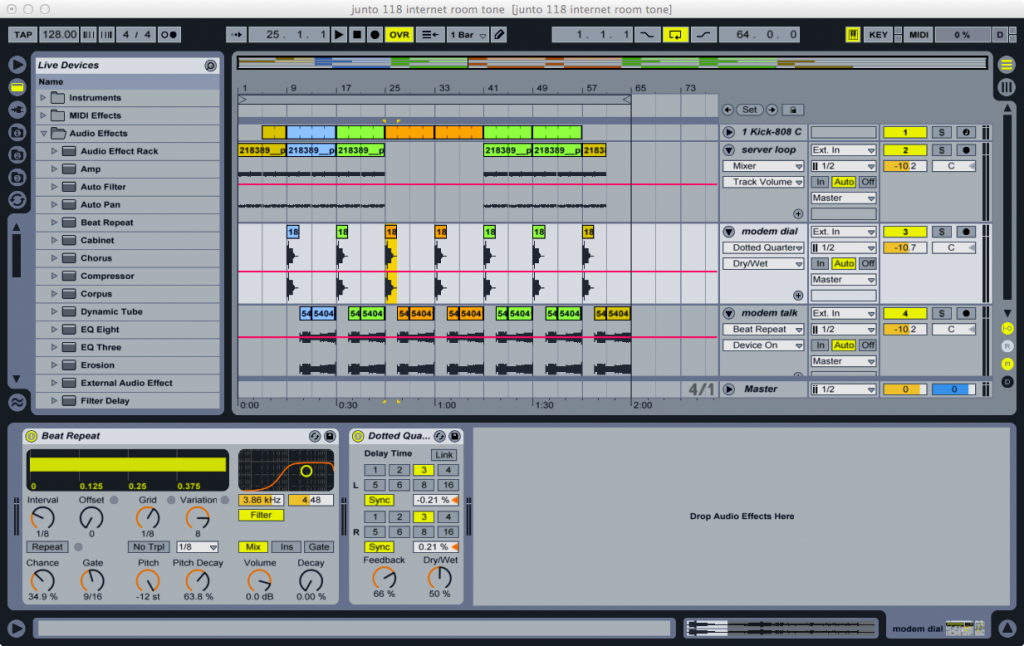This screenshot has width=1024, height=646.
Task: Toggle the OVR overdub switch
Action: click(x=399, y=35)
